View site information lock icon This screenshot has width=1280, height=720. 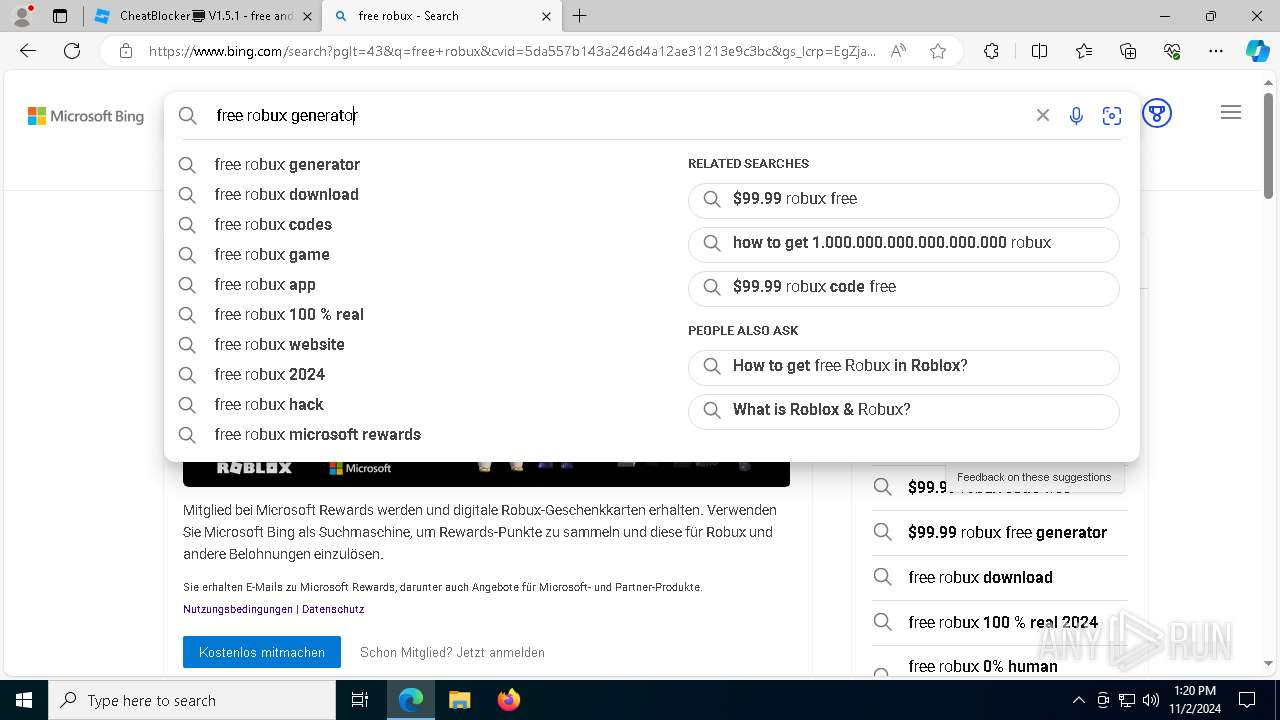126,51
